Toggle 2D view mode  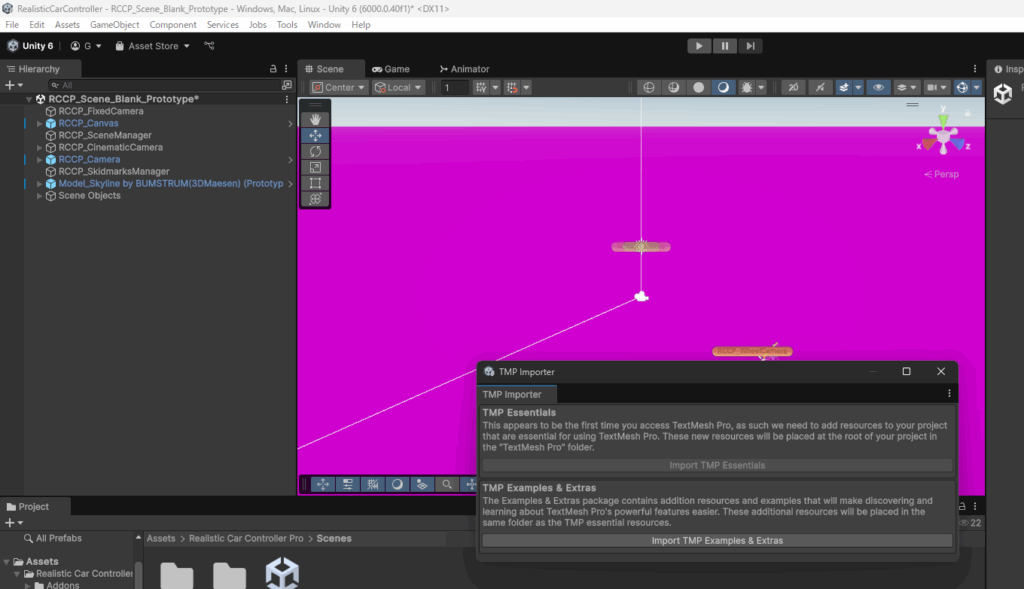[x=793, y=88]
